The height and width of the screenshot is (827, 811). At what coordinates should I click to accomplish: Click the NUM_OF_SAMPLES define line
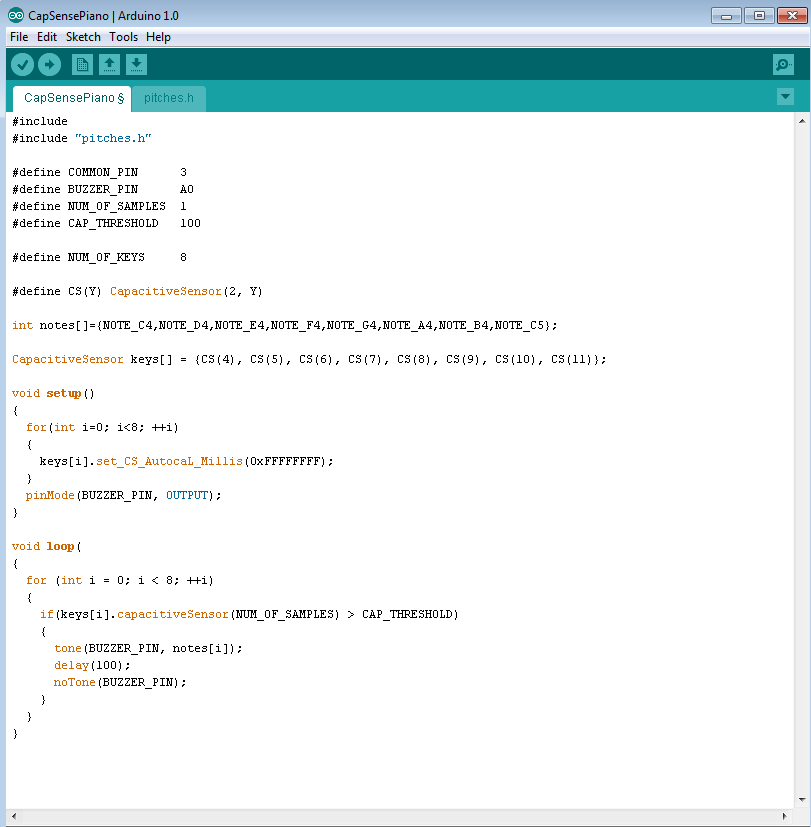pyautogui.click(x=99, y=206)
